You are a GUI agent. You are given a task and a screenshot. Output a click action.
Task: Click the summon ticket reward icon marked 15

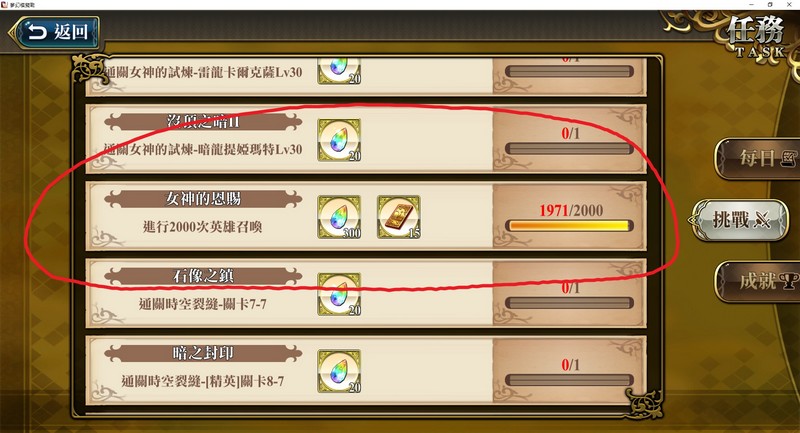point(398,217)
